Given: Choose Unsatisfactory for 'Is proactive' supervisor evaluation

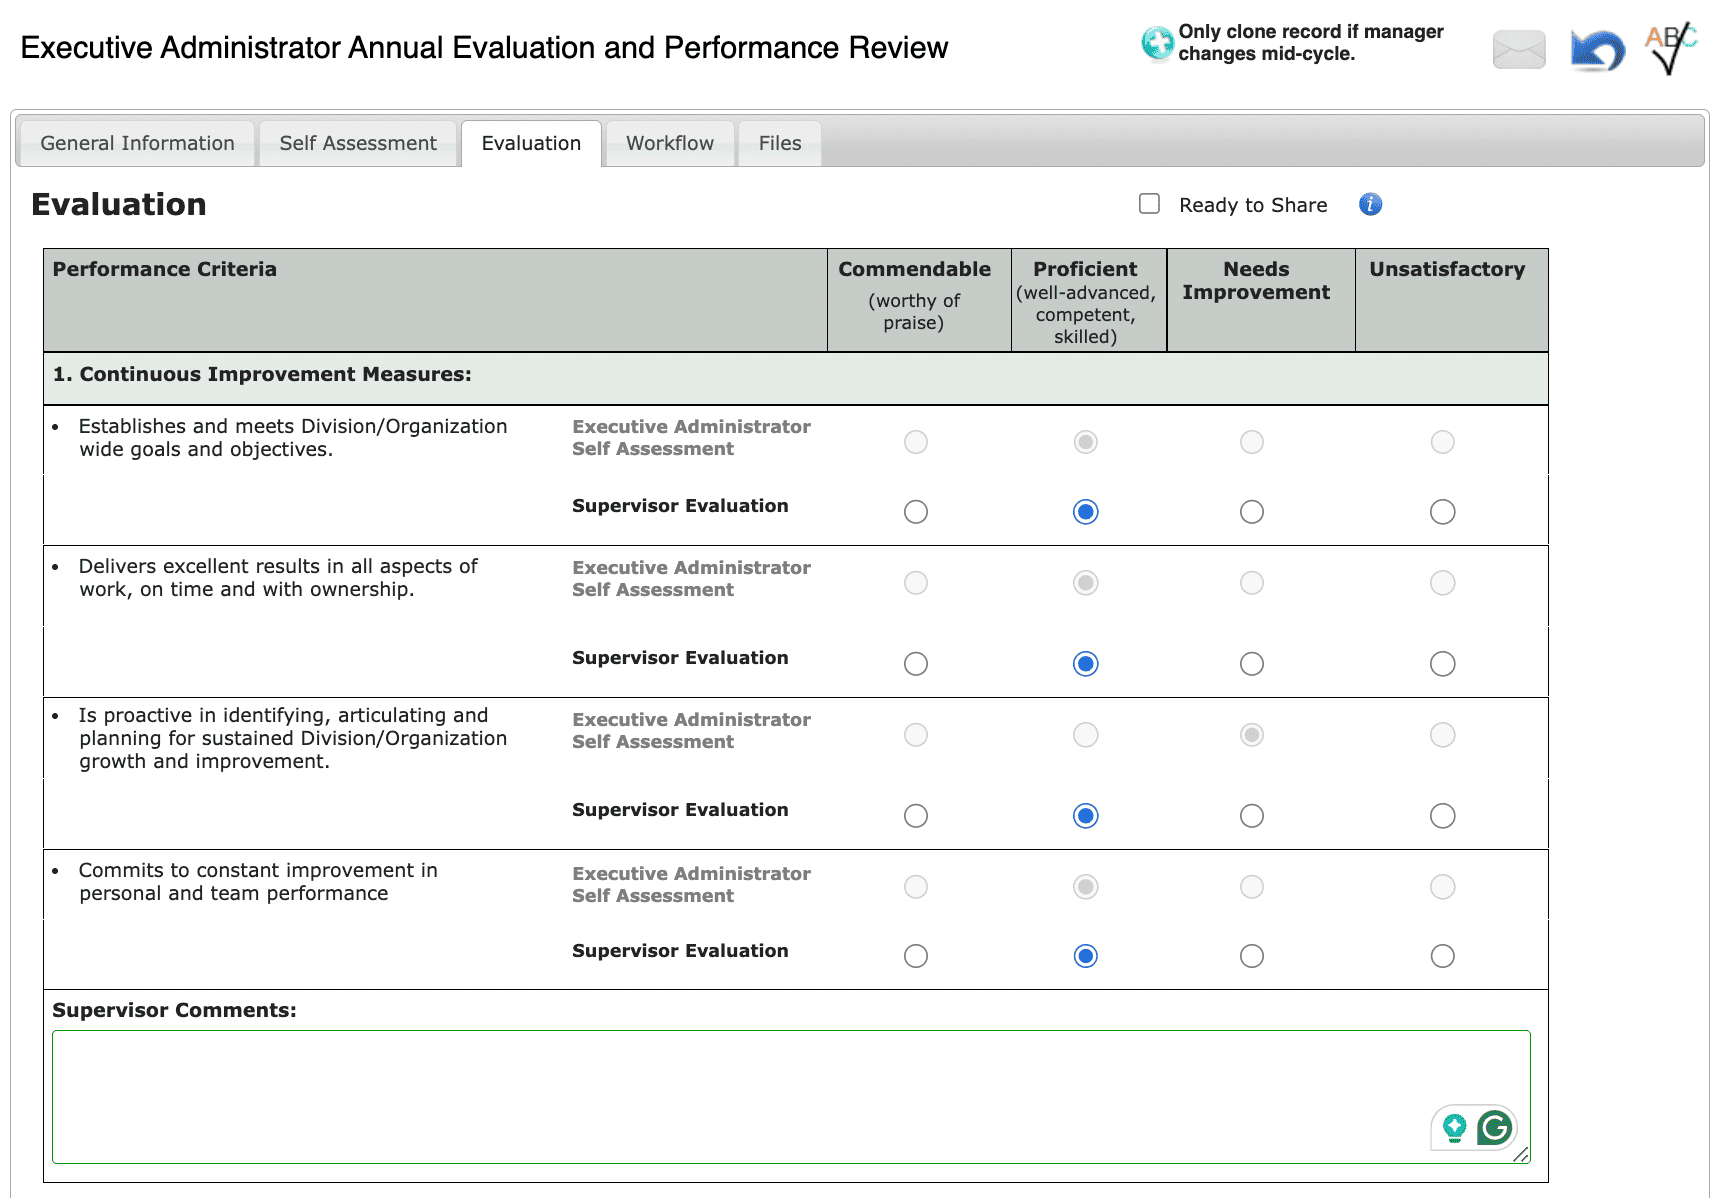Looking at the screenshot, I should click(x=1443, y=816).
